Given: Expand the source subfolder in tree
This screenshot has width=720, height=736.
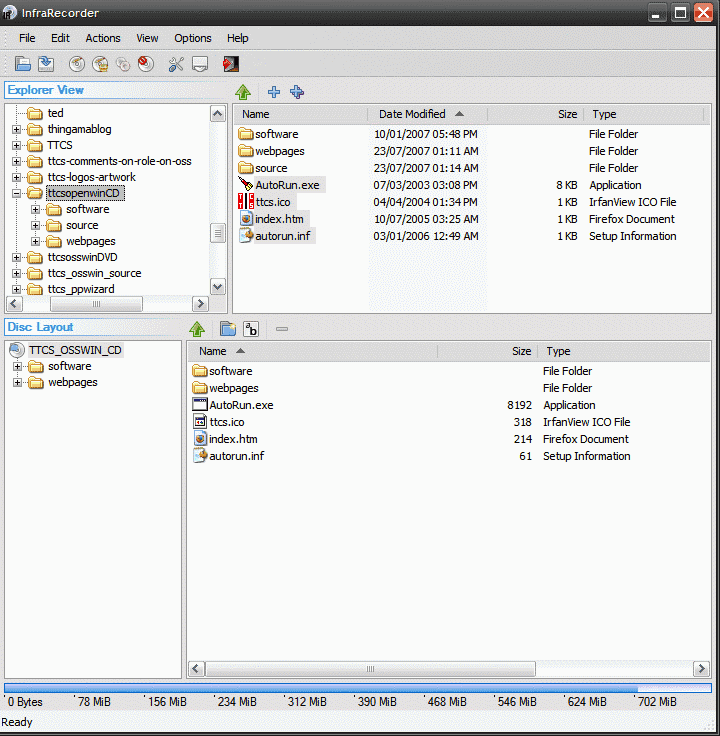Looking at the screenshot, I should point(35,225).
